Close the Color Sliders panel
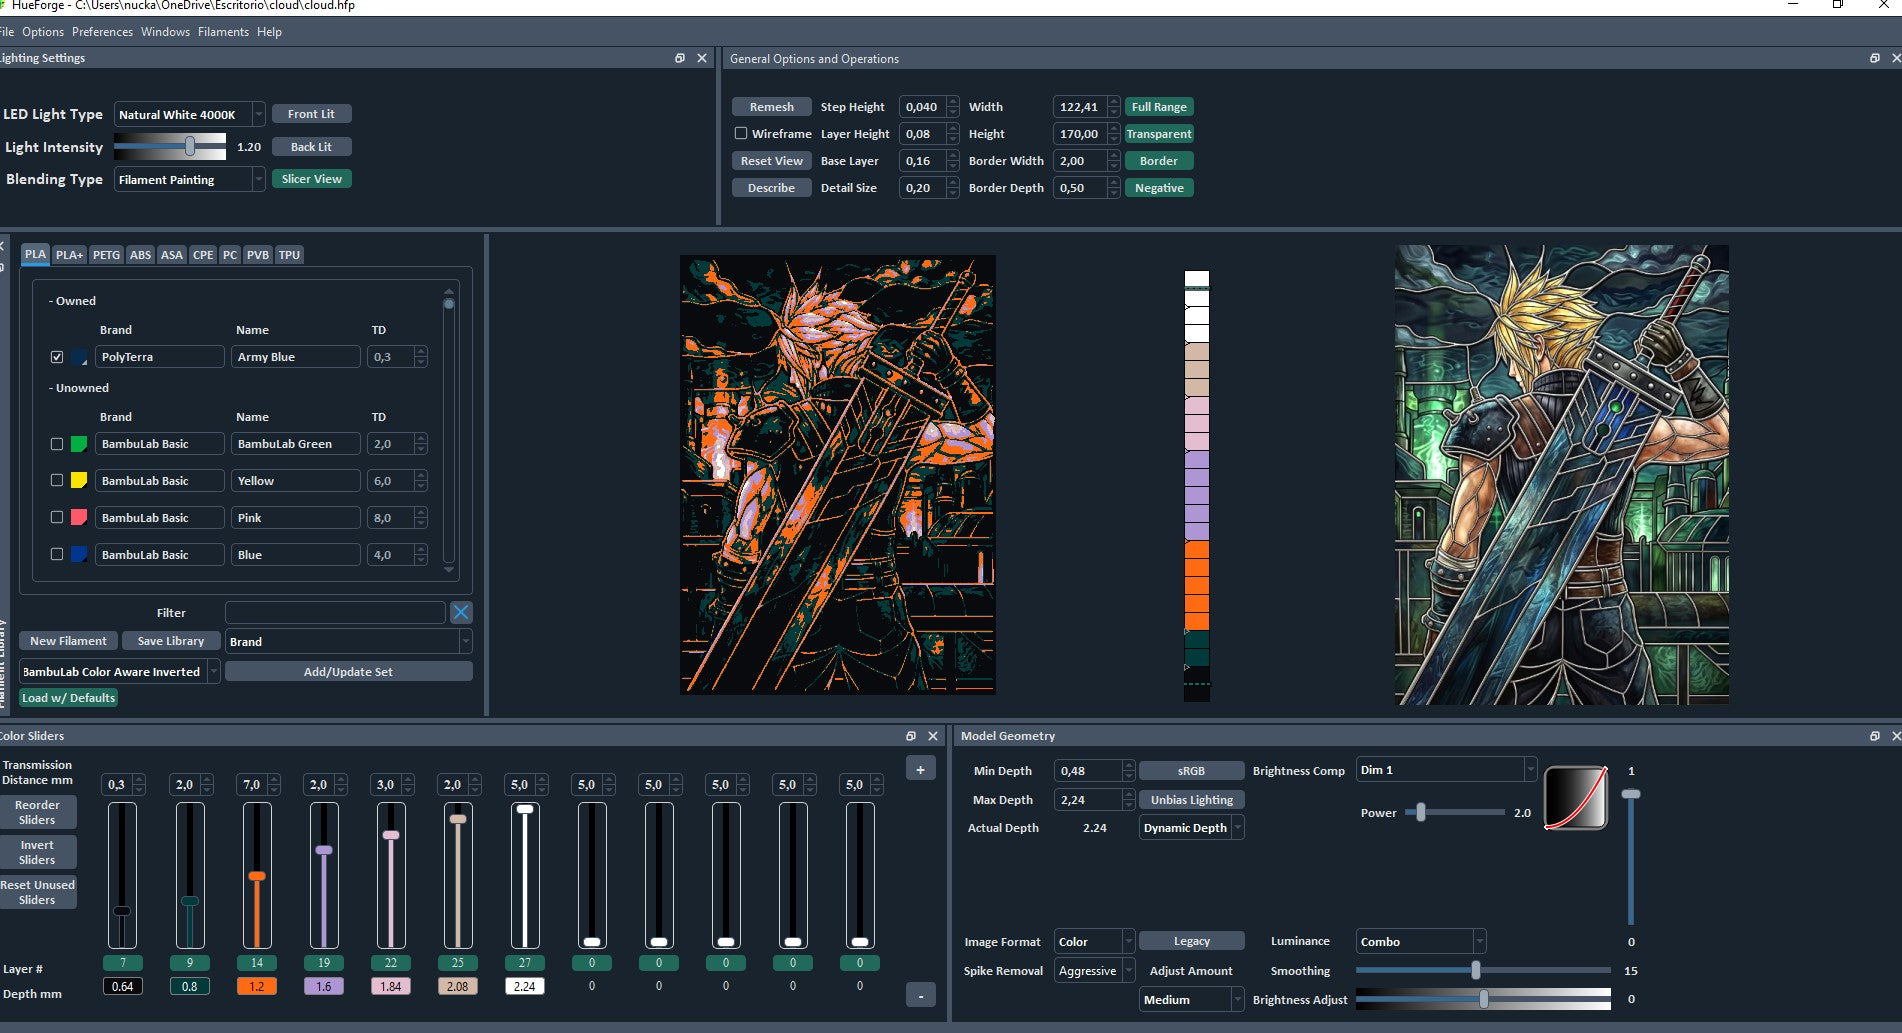 click(933, 736)
